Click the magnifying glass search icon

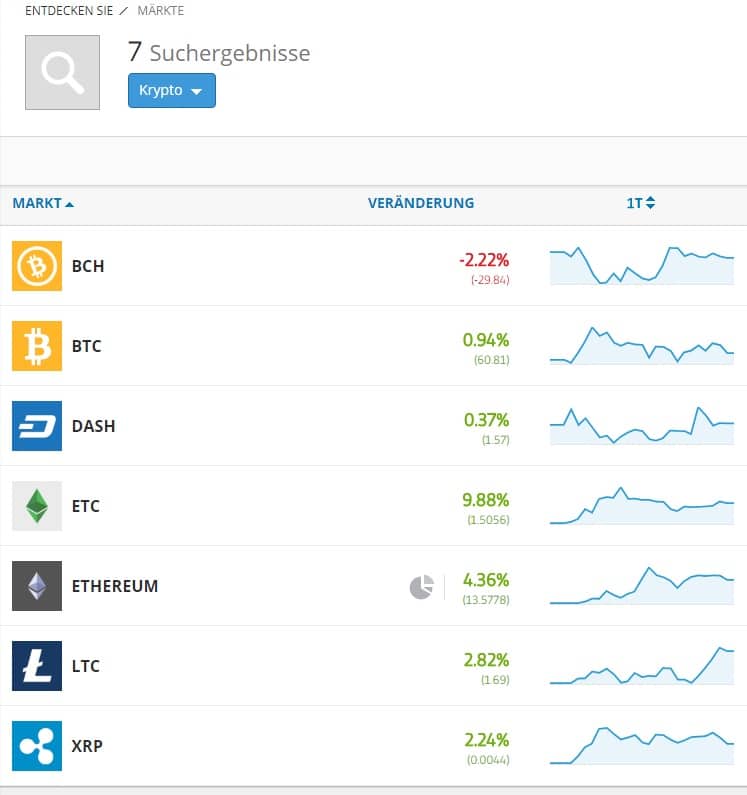tap(62, 73)
